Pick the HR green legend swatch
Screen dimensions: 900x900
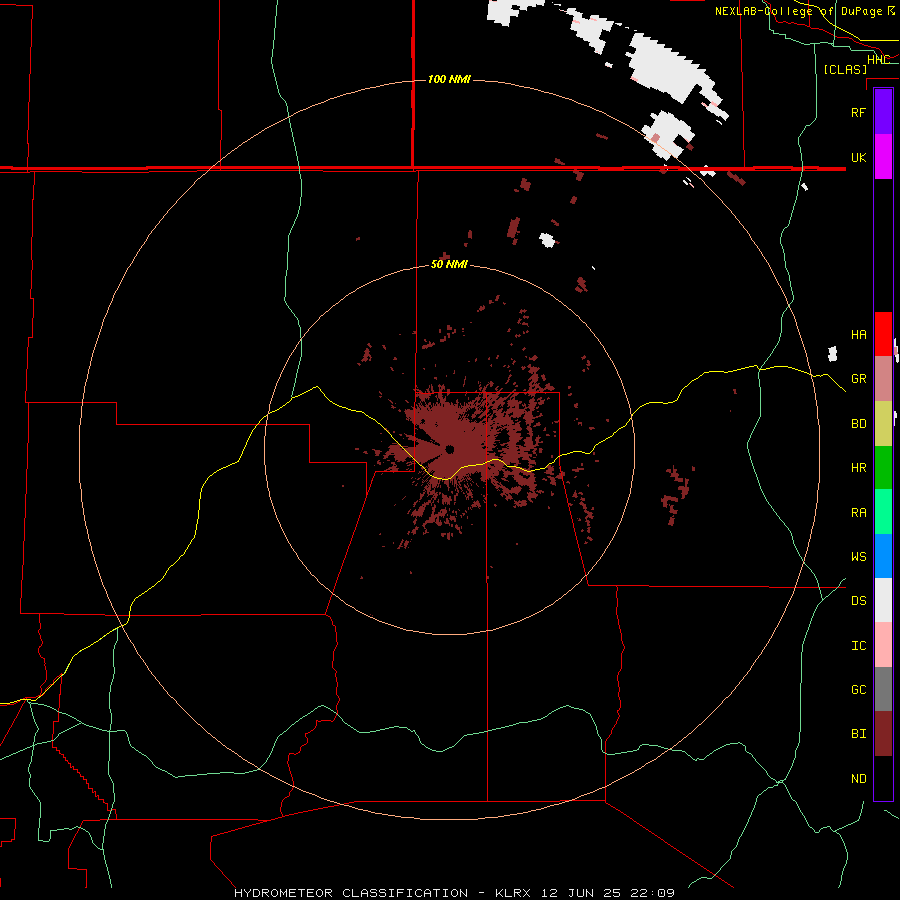tap(883, 468)
